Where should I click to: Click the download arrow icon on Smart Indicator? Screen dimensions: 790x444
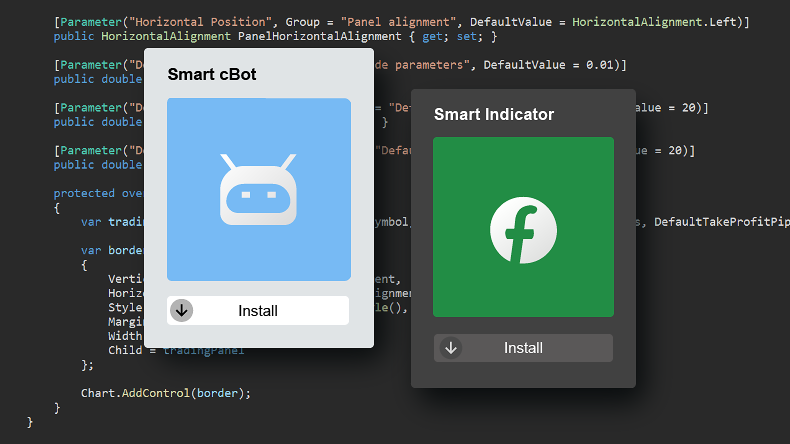coord(450,348)
